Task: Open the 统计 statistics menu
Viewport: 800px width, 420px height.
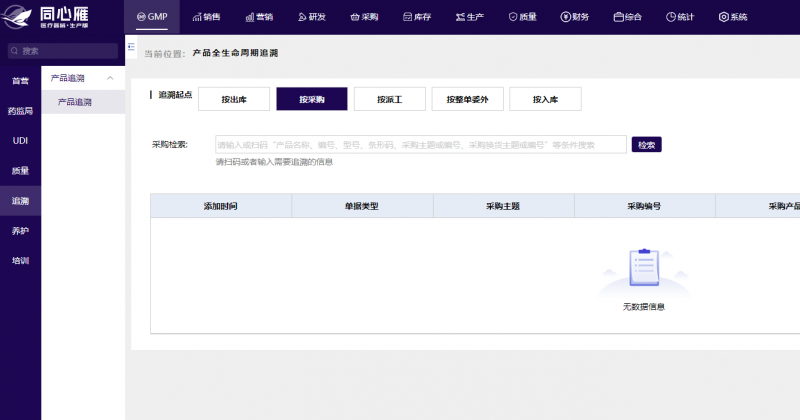Action: tap(680, 17)
